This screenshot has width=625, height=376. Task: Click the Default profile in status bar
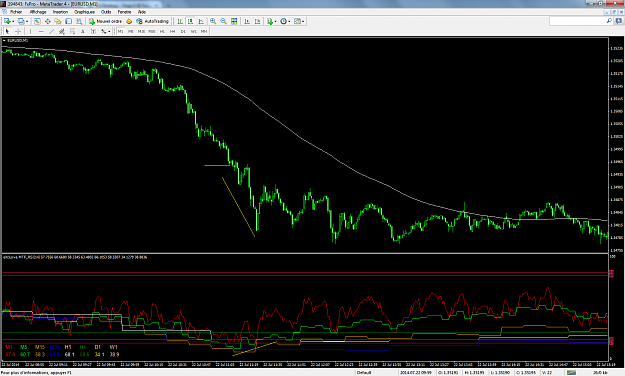(364, 373)
